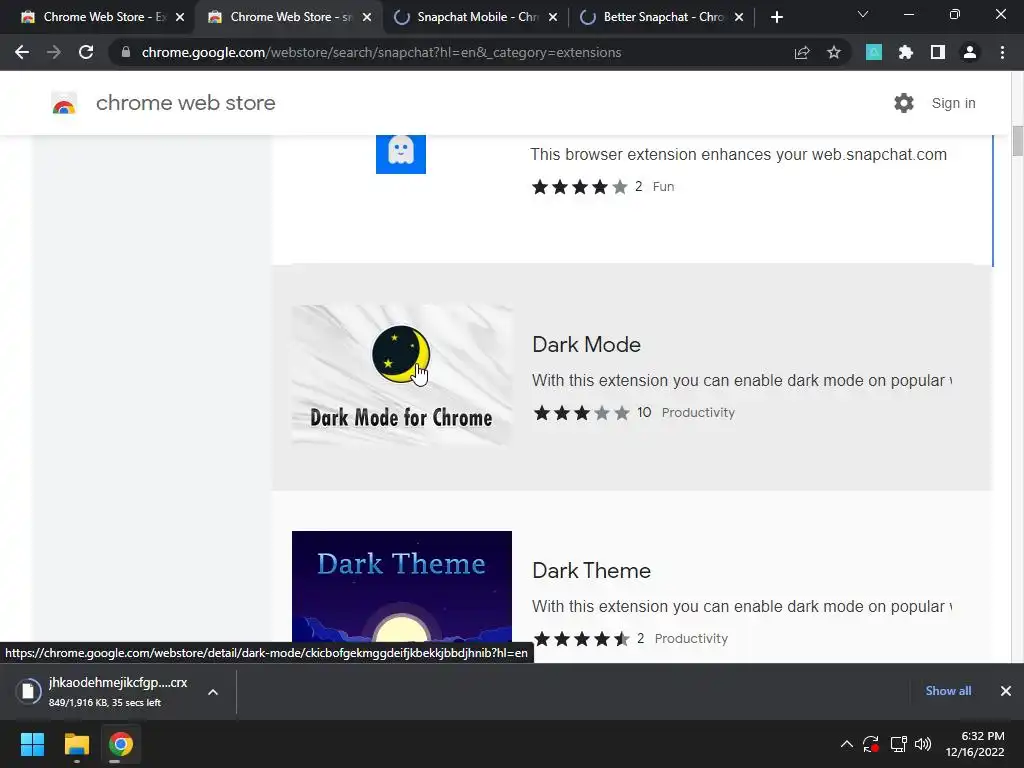Viewport: 1024px width, 768px height.
Task: Switch to the Snapchat Mobile tab
Action: click(477, 17)
